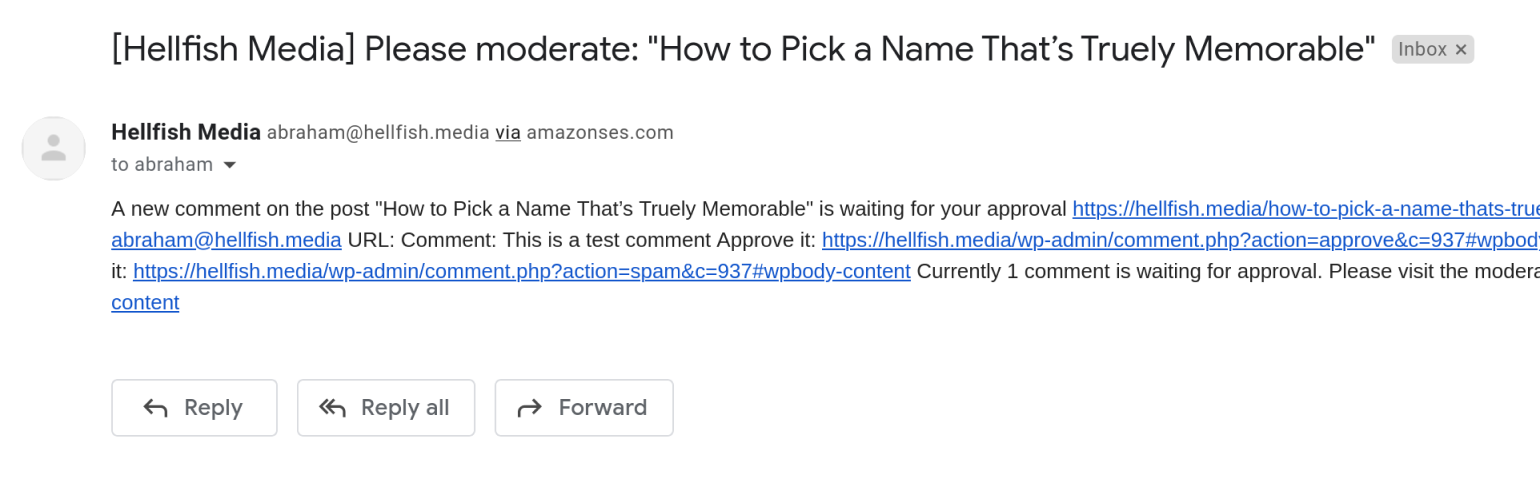Click the abraham@hellfish.media link in body
This screenshot has height=480, width=1540.
click(226, 240)
